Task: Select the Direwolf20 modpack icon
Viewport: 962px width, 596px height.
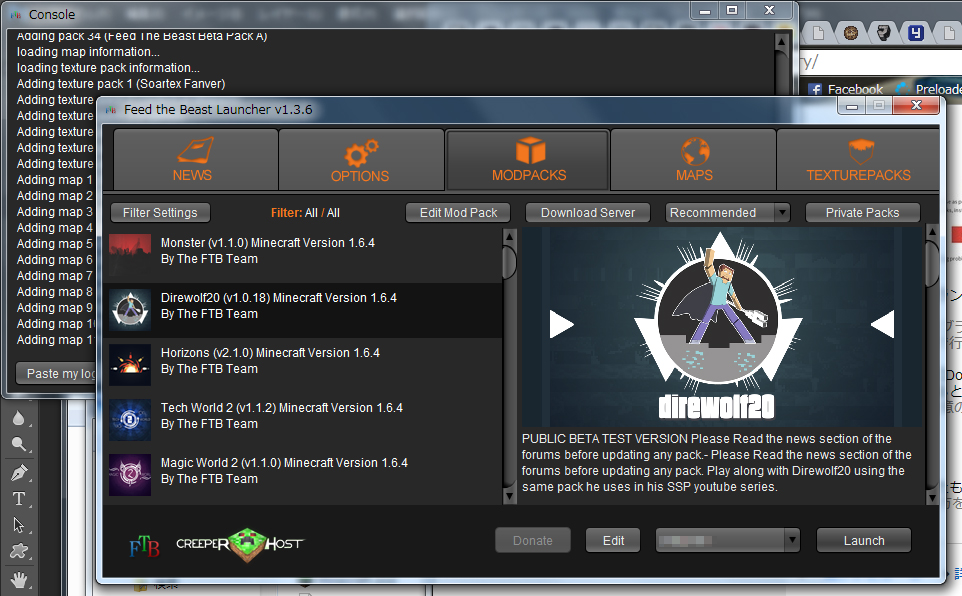Action: point(130,310)
